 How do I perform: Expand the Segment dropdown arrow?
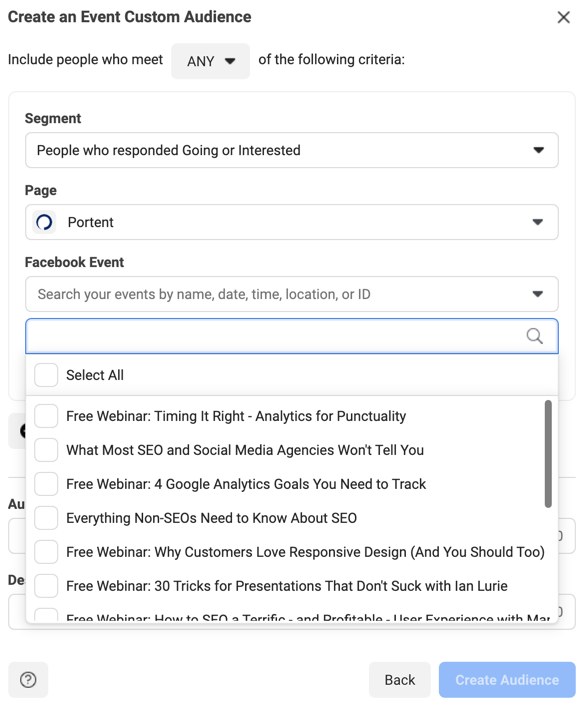click(x=538, y=150)
